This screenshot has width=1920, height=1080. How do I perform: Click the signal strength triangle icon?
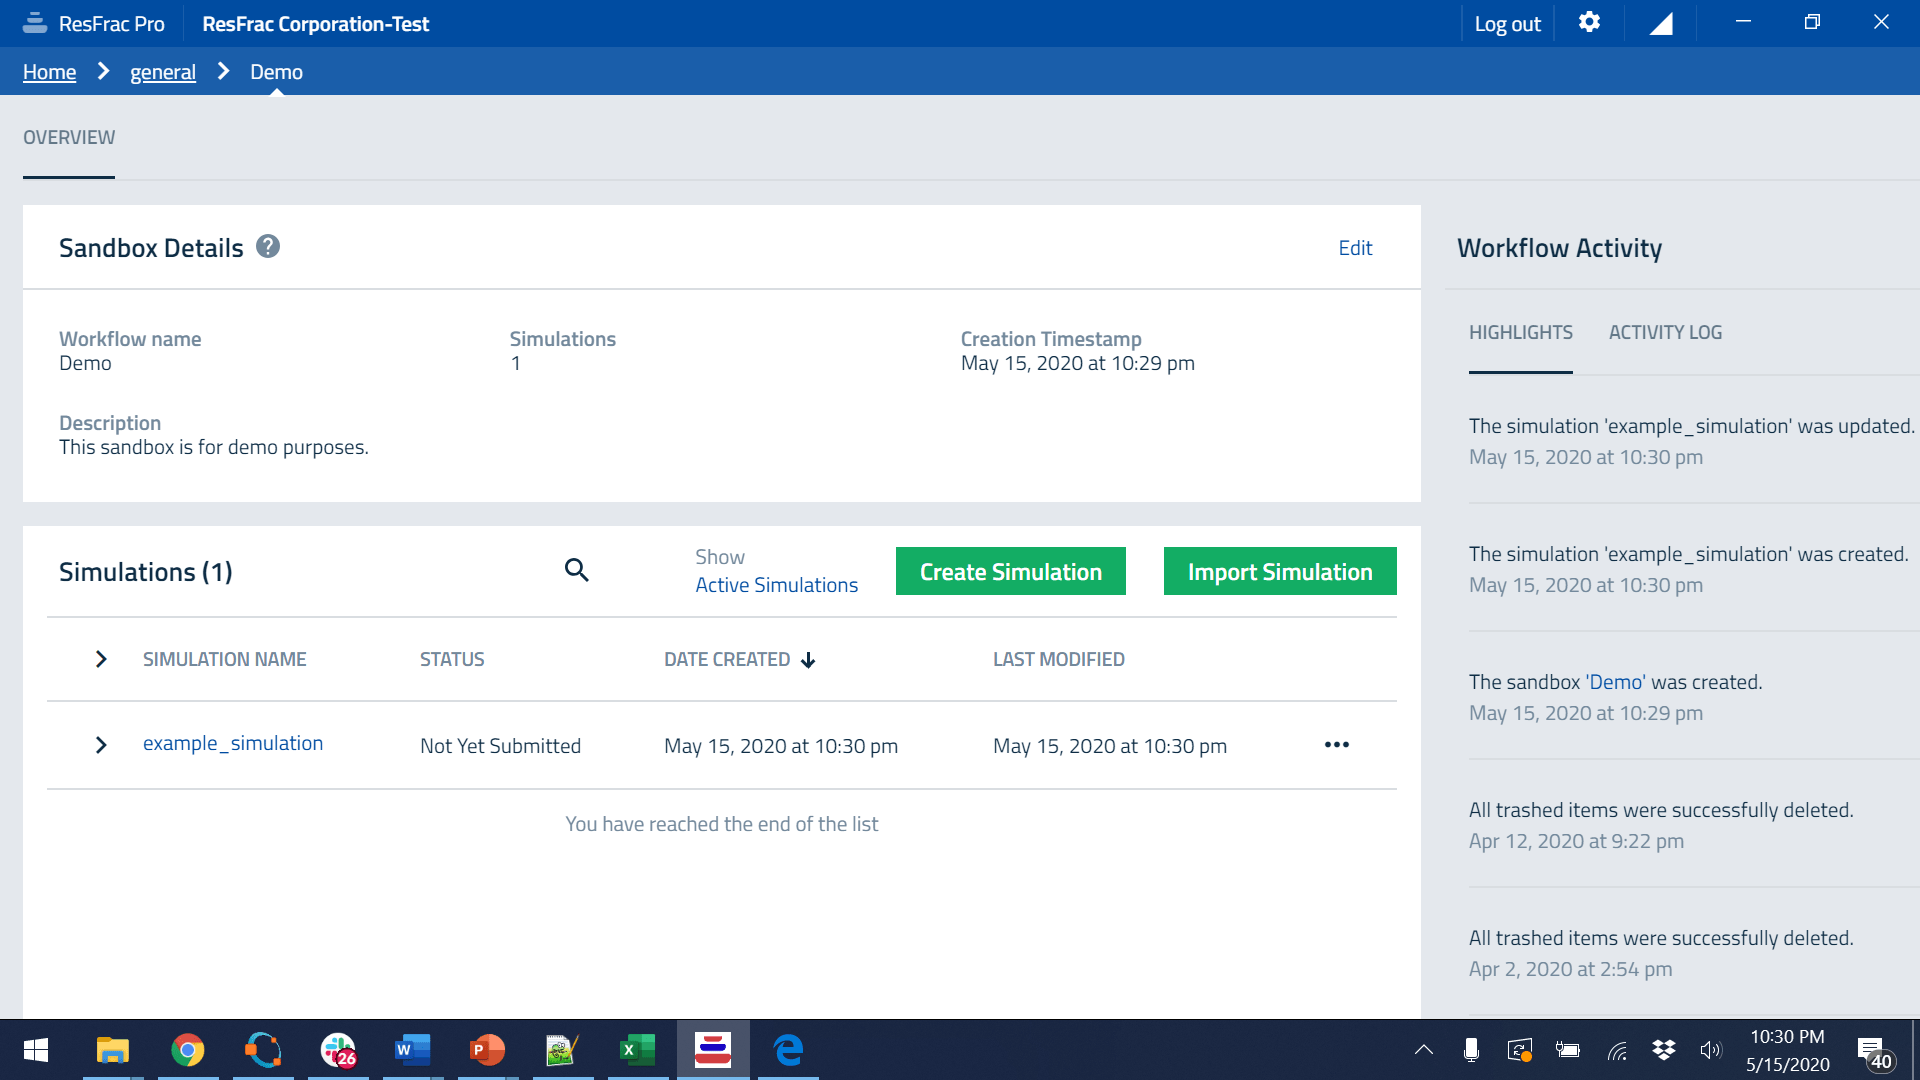(1661, 24)
